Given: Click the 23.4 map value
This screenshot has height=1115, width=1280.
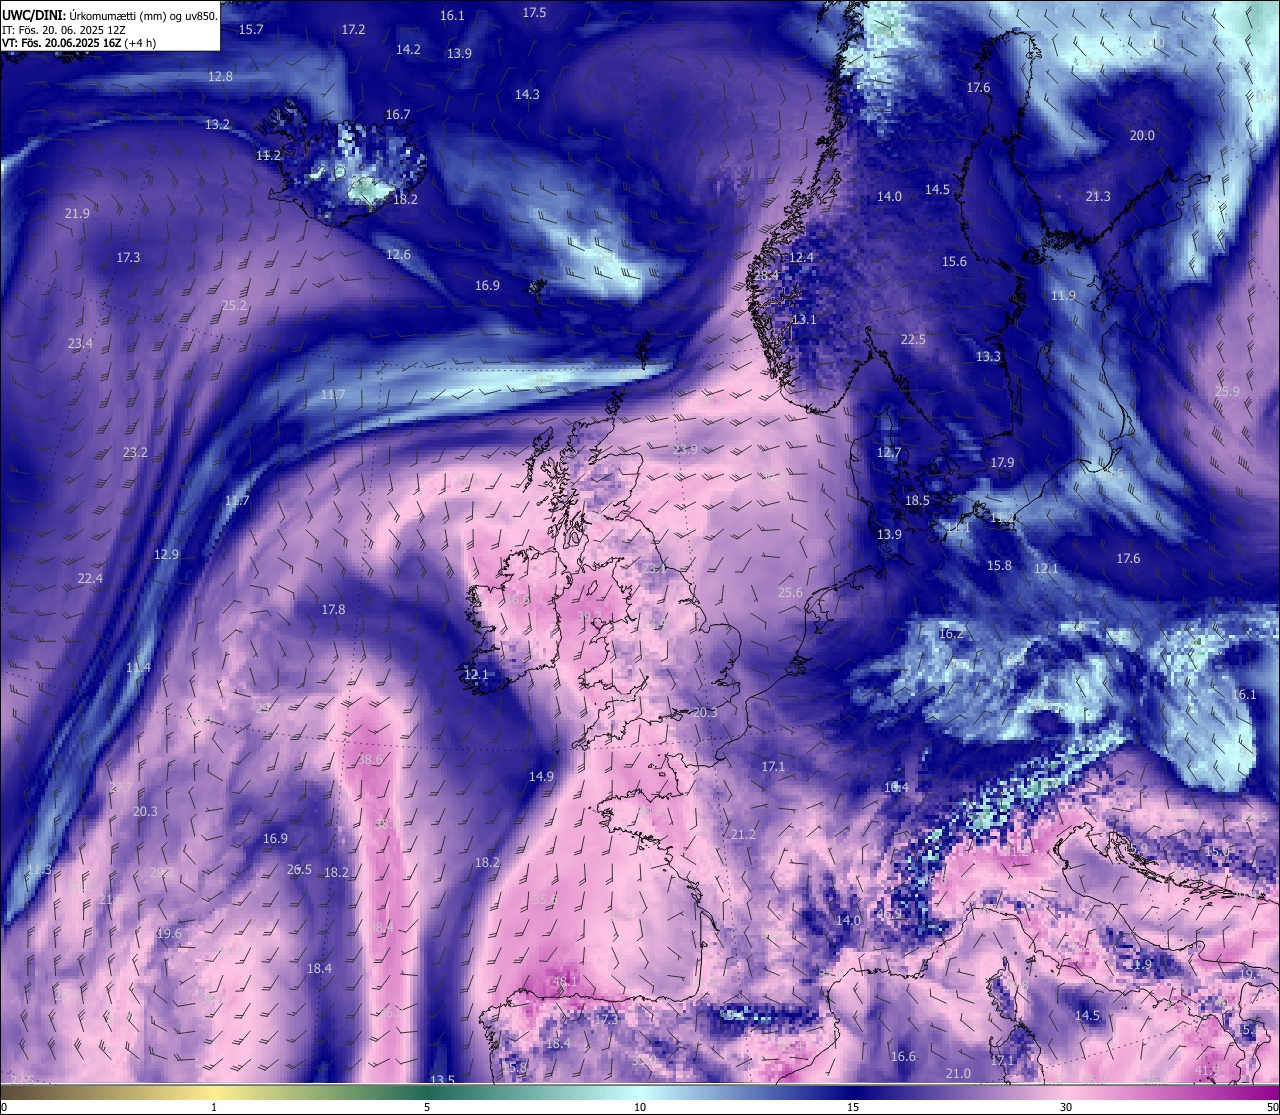Looking at the screenshot, I should [x=80, y=344].
